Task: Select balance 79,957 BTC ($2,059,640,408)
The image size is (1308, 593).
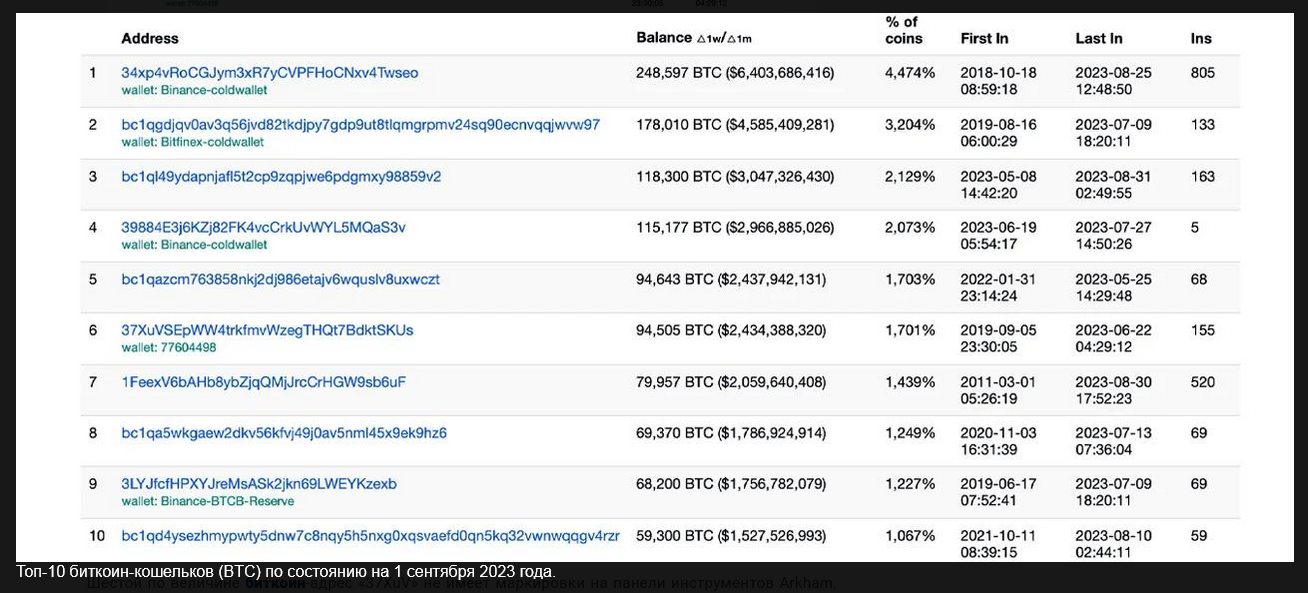Action: coord(731,382)
